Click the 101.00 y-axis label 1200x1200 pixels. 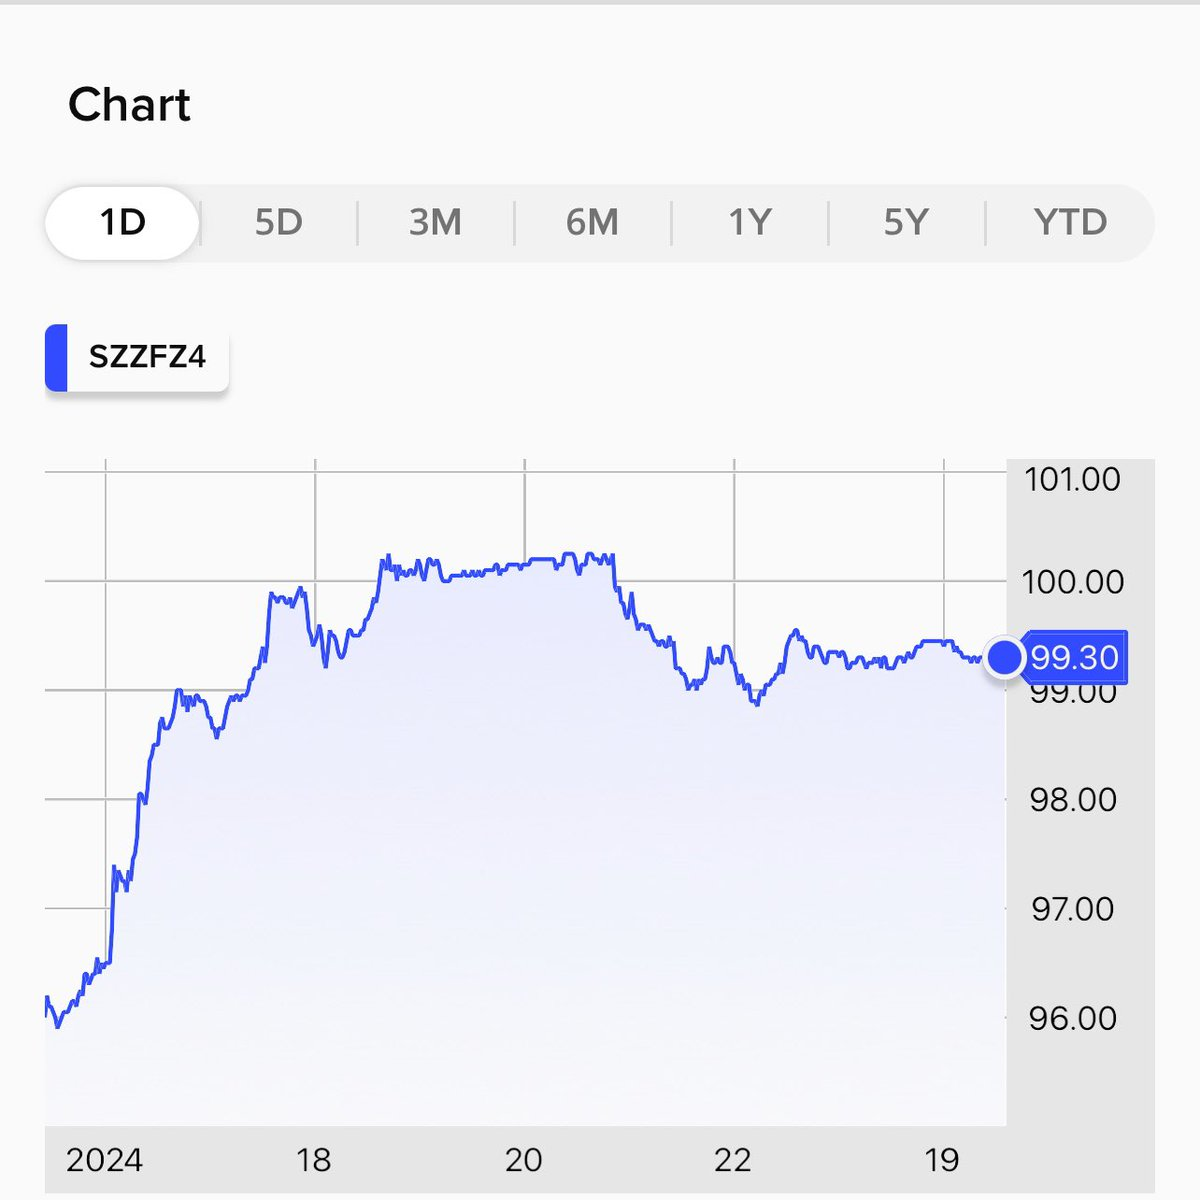point(1072,479)
